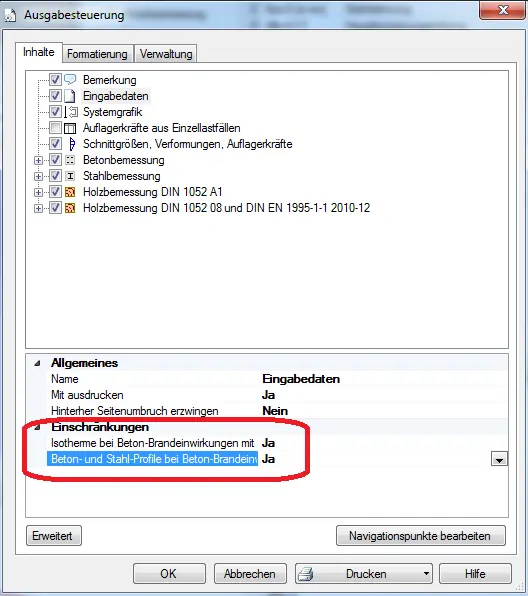
Task: Click the Betonbemessung dotted icon
Action: click(x=70, y=160)
